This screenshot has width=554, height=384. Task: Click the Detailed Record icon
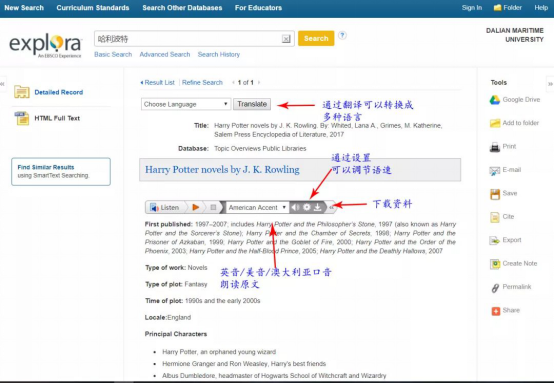[22, 92]
